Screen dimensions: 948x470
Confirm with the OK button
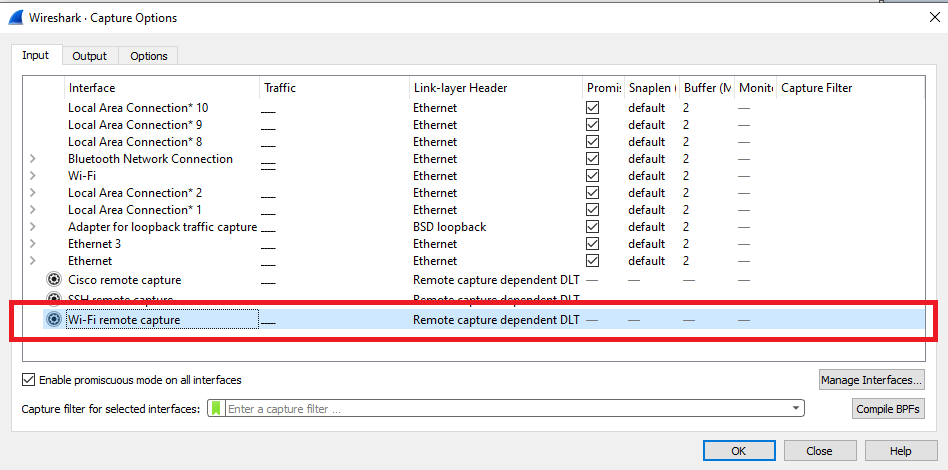pyautogui.click(x=739, y=451)
